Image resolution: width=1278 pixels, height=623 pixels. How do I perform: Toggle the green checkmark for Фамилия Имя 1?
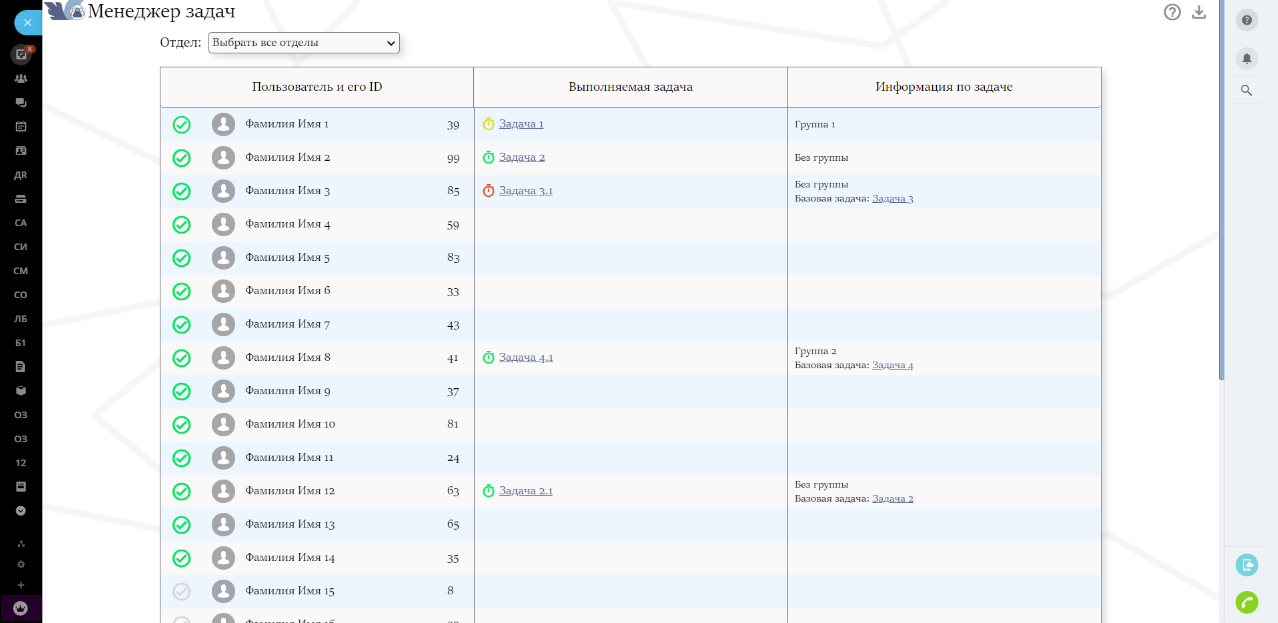[x=181, y=125]
